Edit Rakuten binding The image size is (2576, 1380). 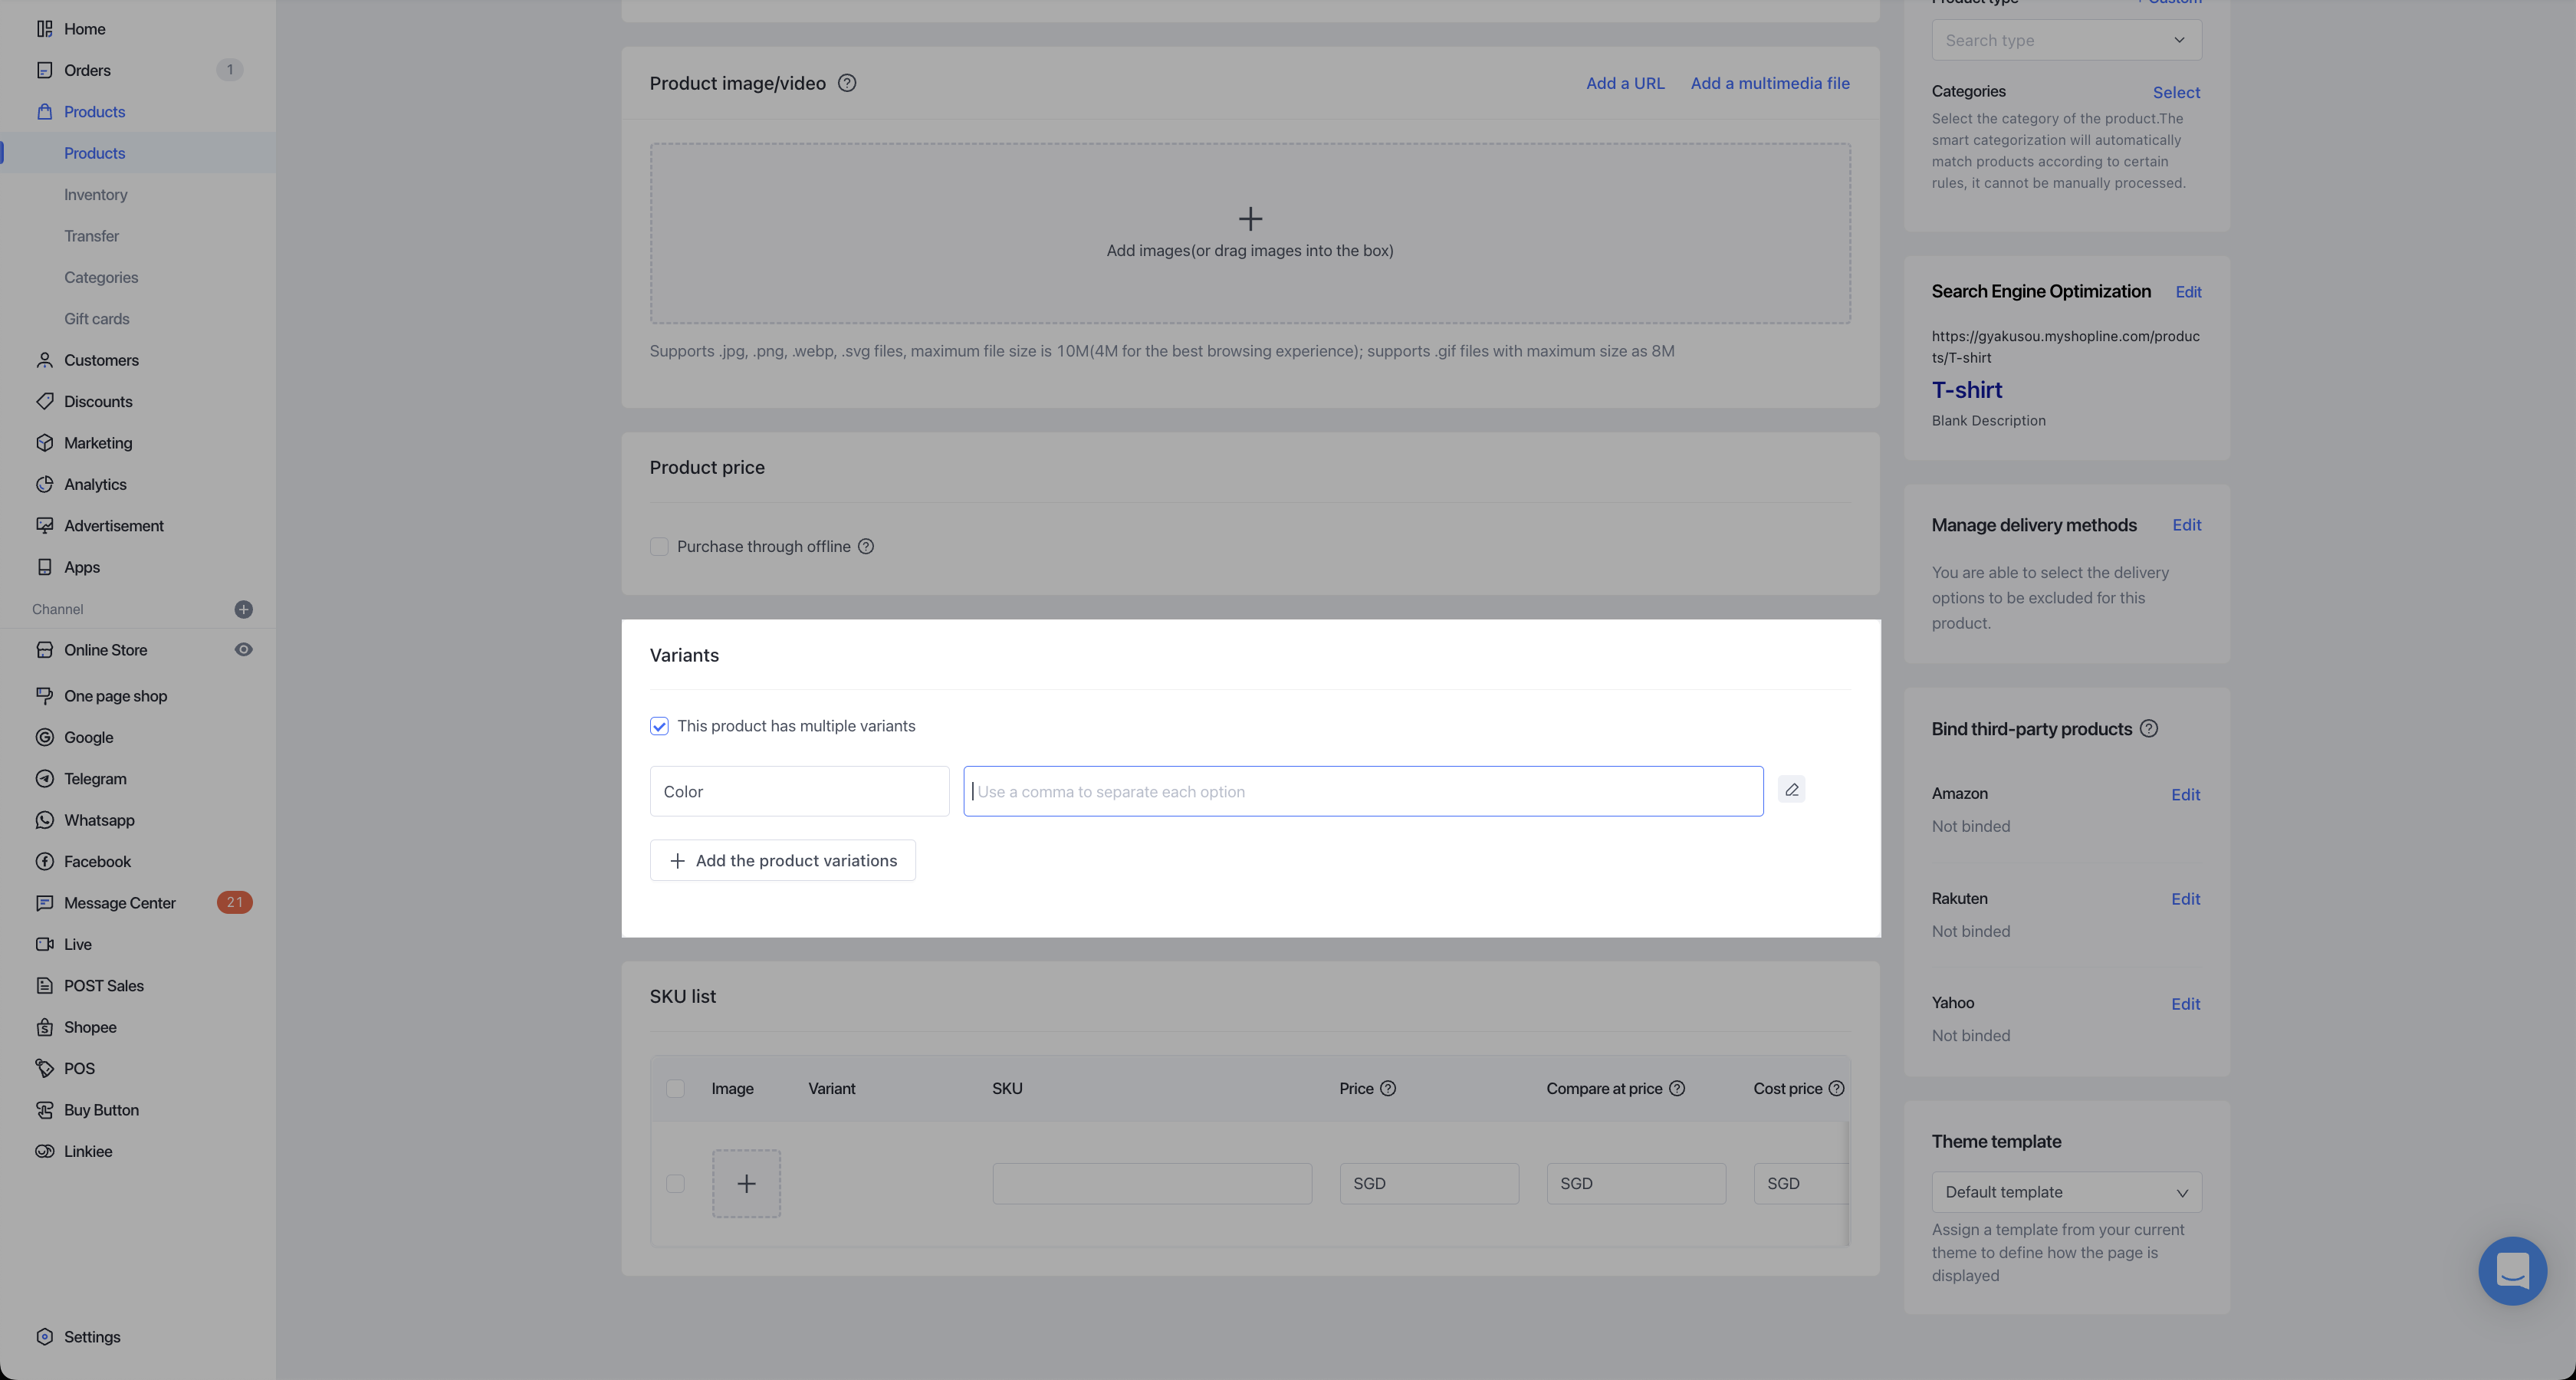[x=2185, y=899]
